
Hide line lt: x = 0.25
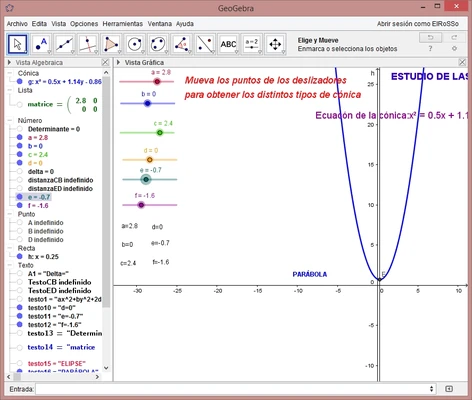coord(19,256)
